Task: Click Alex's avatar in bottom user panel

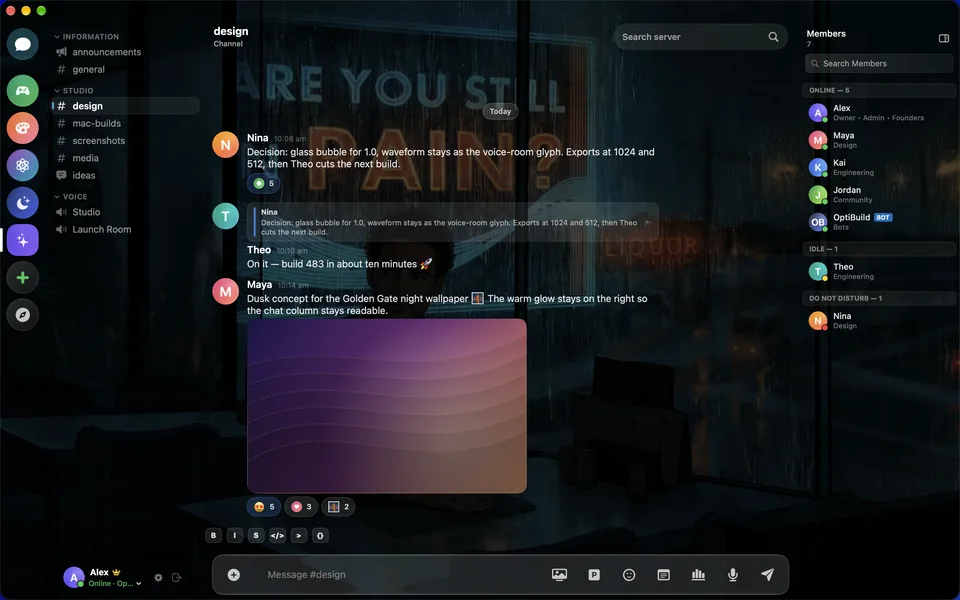Action: point(73,577)
